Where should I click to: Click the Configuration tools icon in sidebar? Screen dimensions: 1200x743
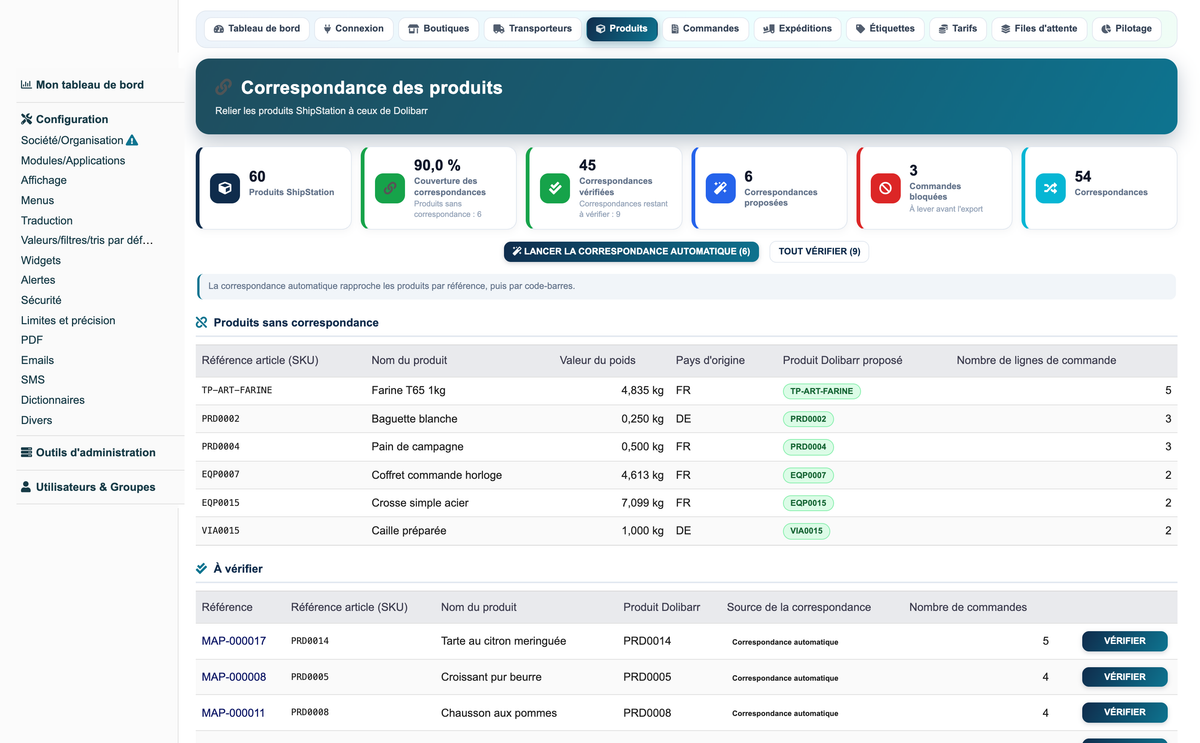point(27,119)
